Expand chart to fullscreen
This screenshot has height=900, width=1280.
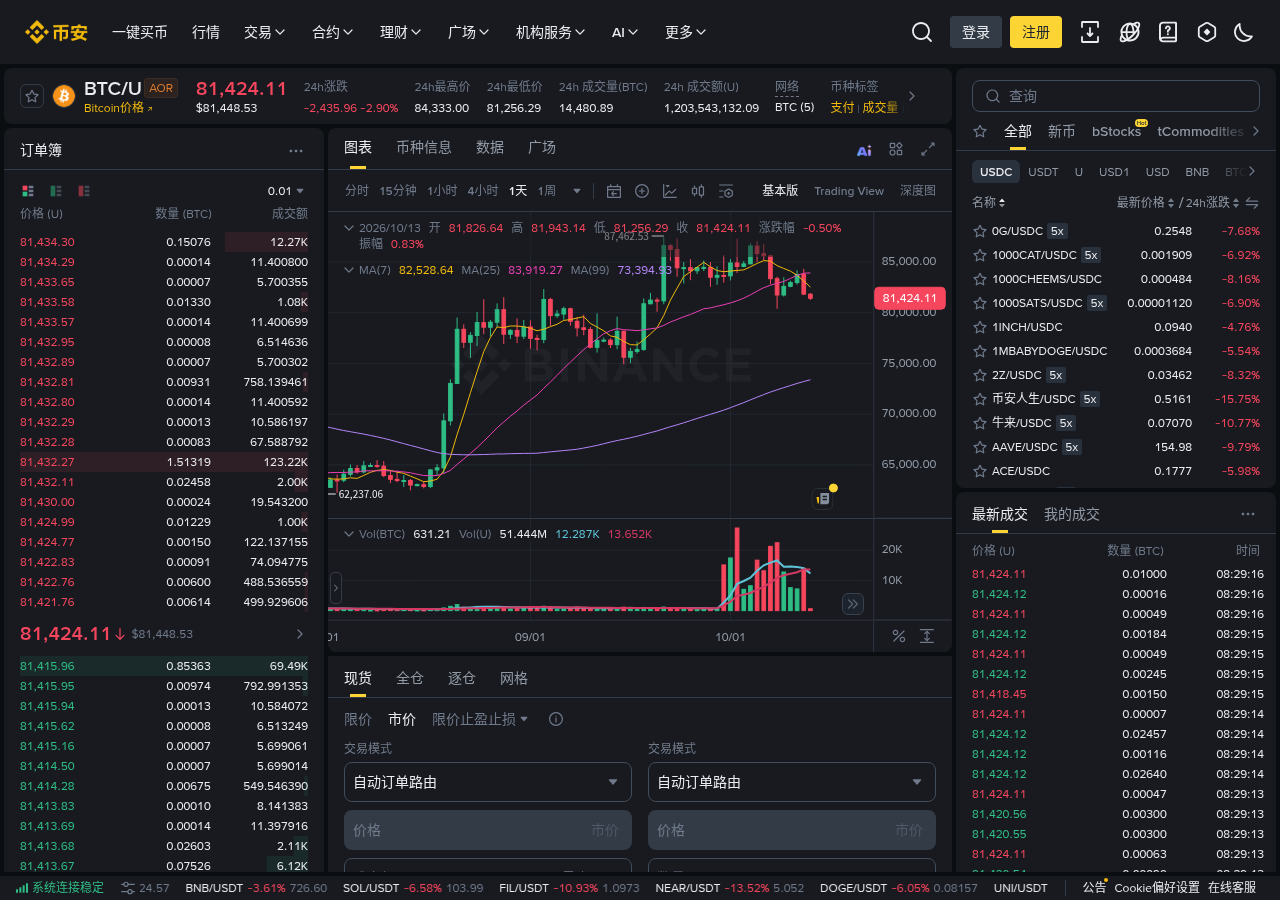pyautogui.click(x=928, y=149)
